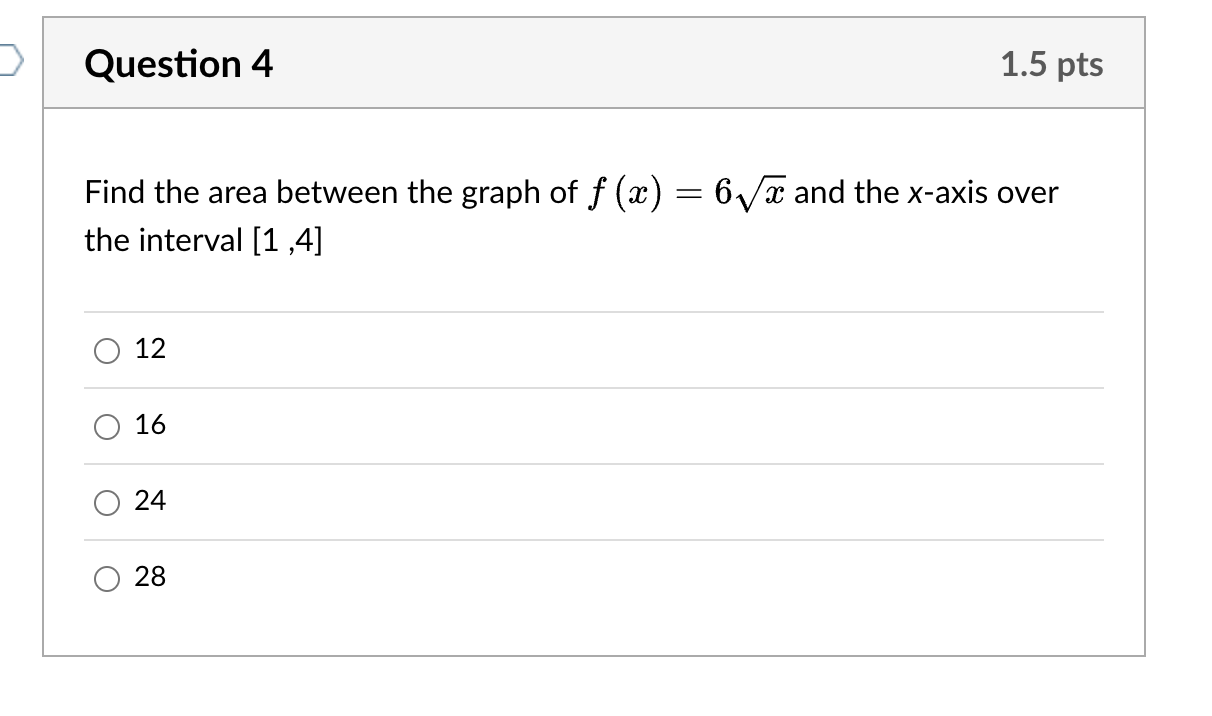
Task: Select 28 as your answer
Action: (x=107, y=578)
